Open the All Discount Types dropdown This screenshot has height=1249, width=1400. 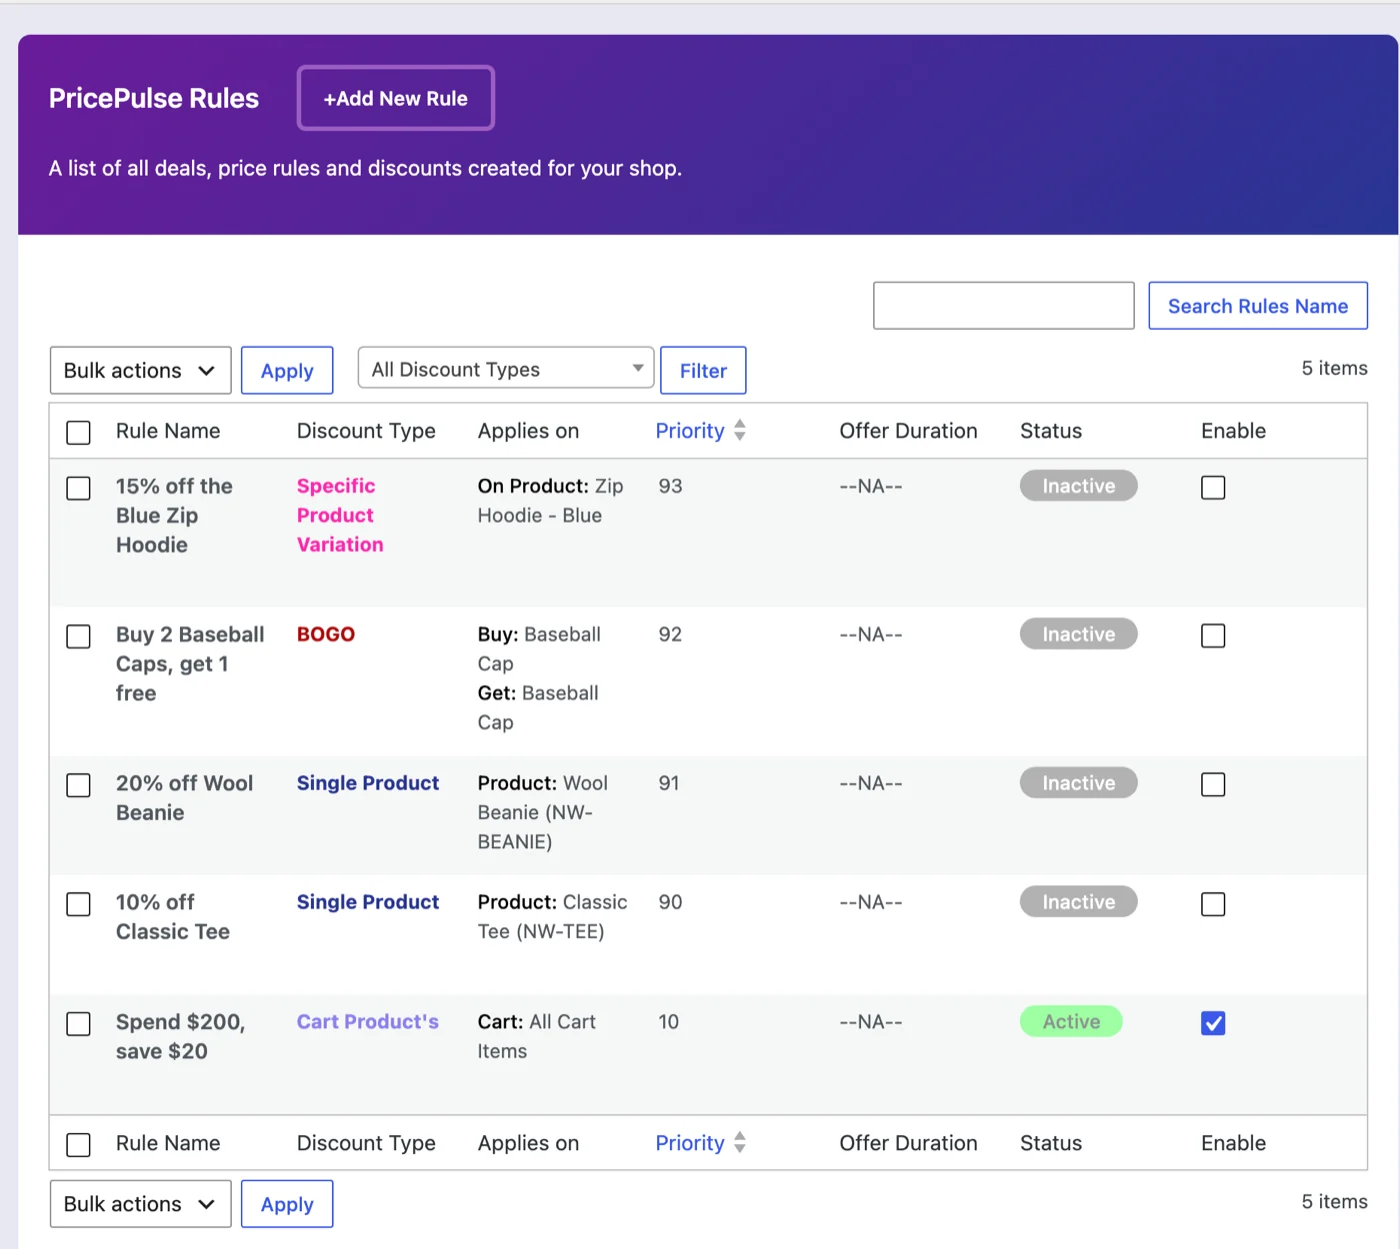pyautogui.click(x=506, y=368)
